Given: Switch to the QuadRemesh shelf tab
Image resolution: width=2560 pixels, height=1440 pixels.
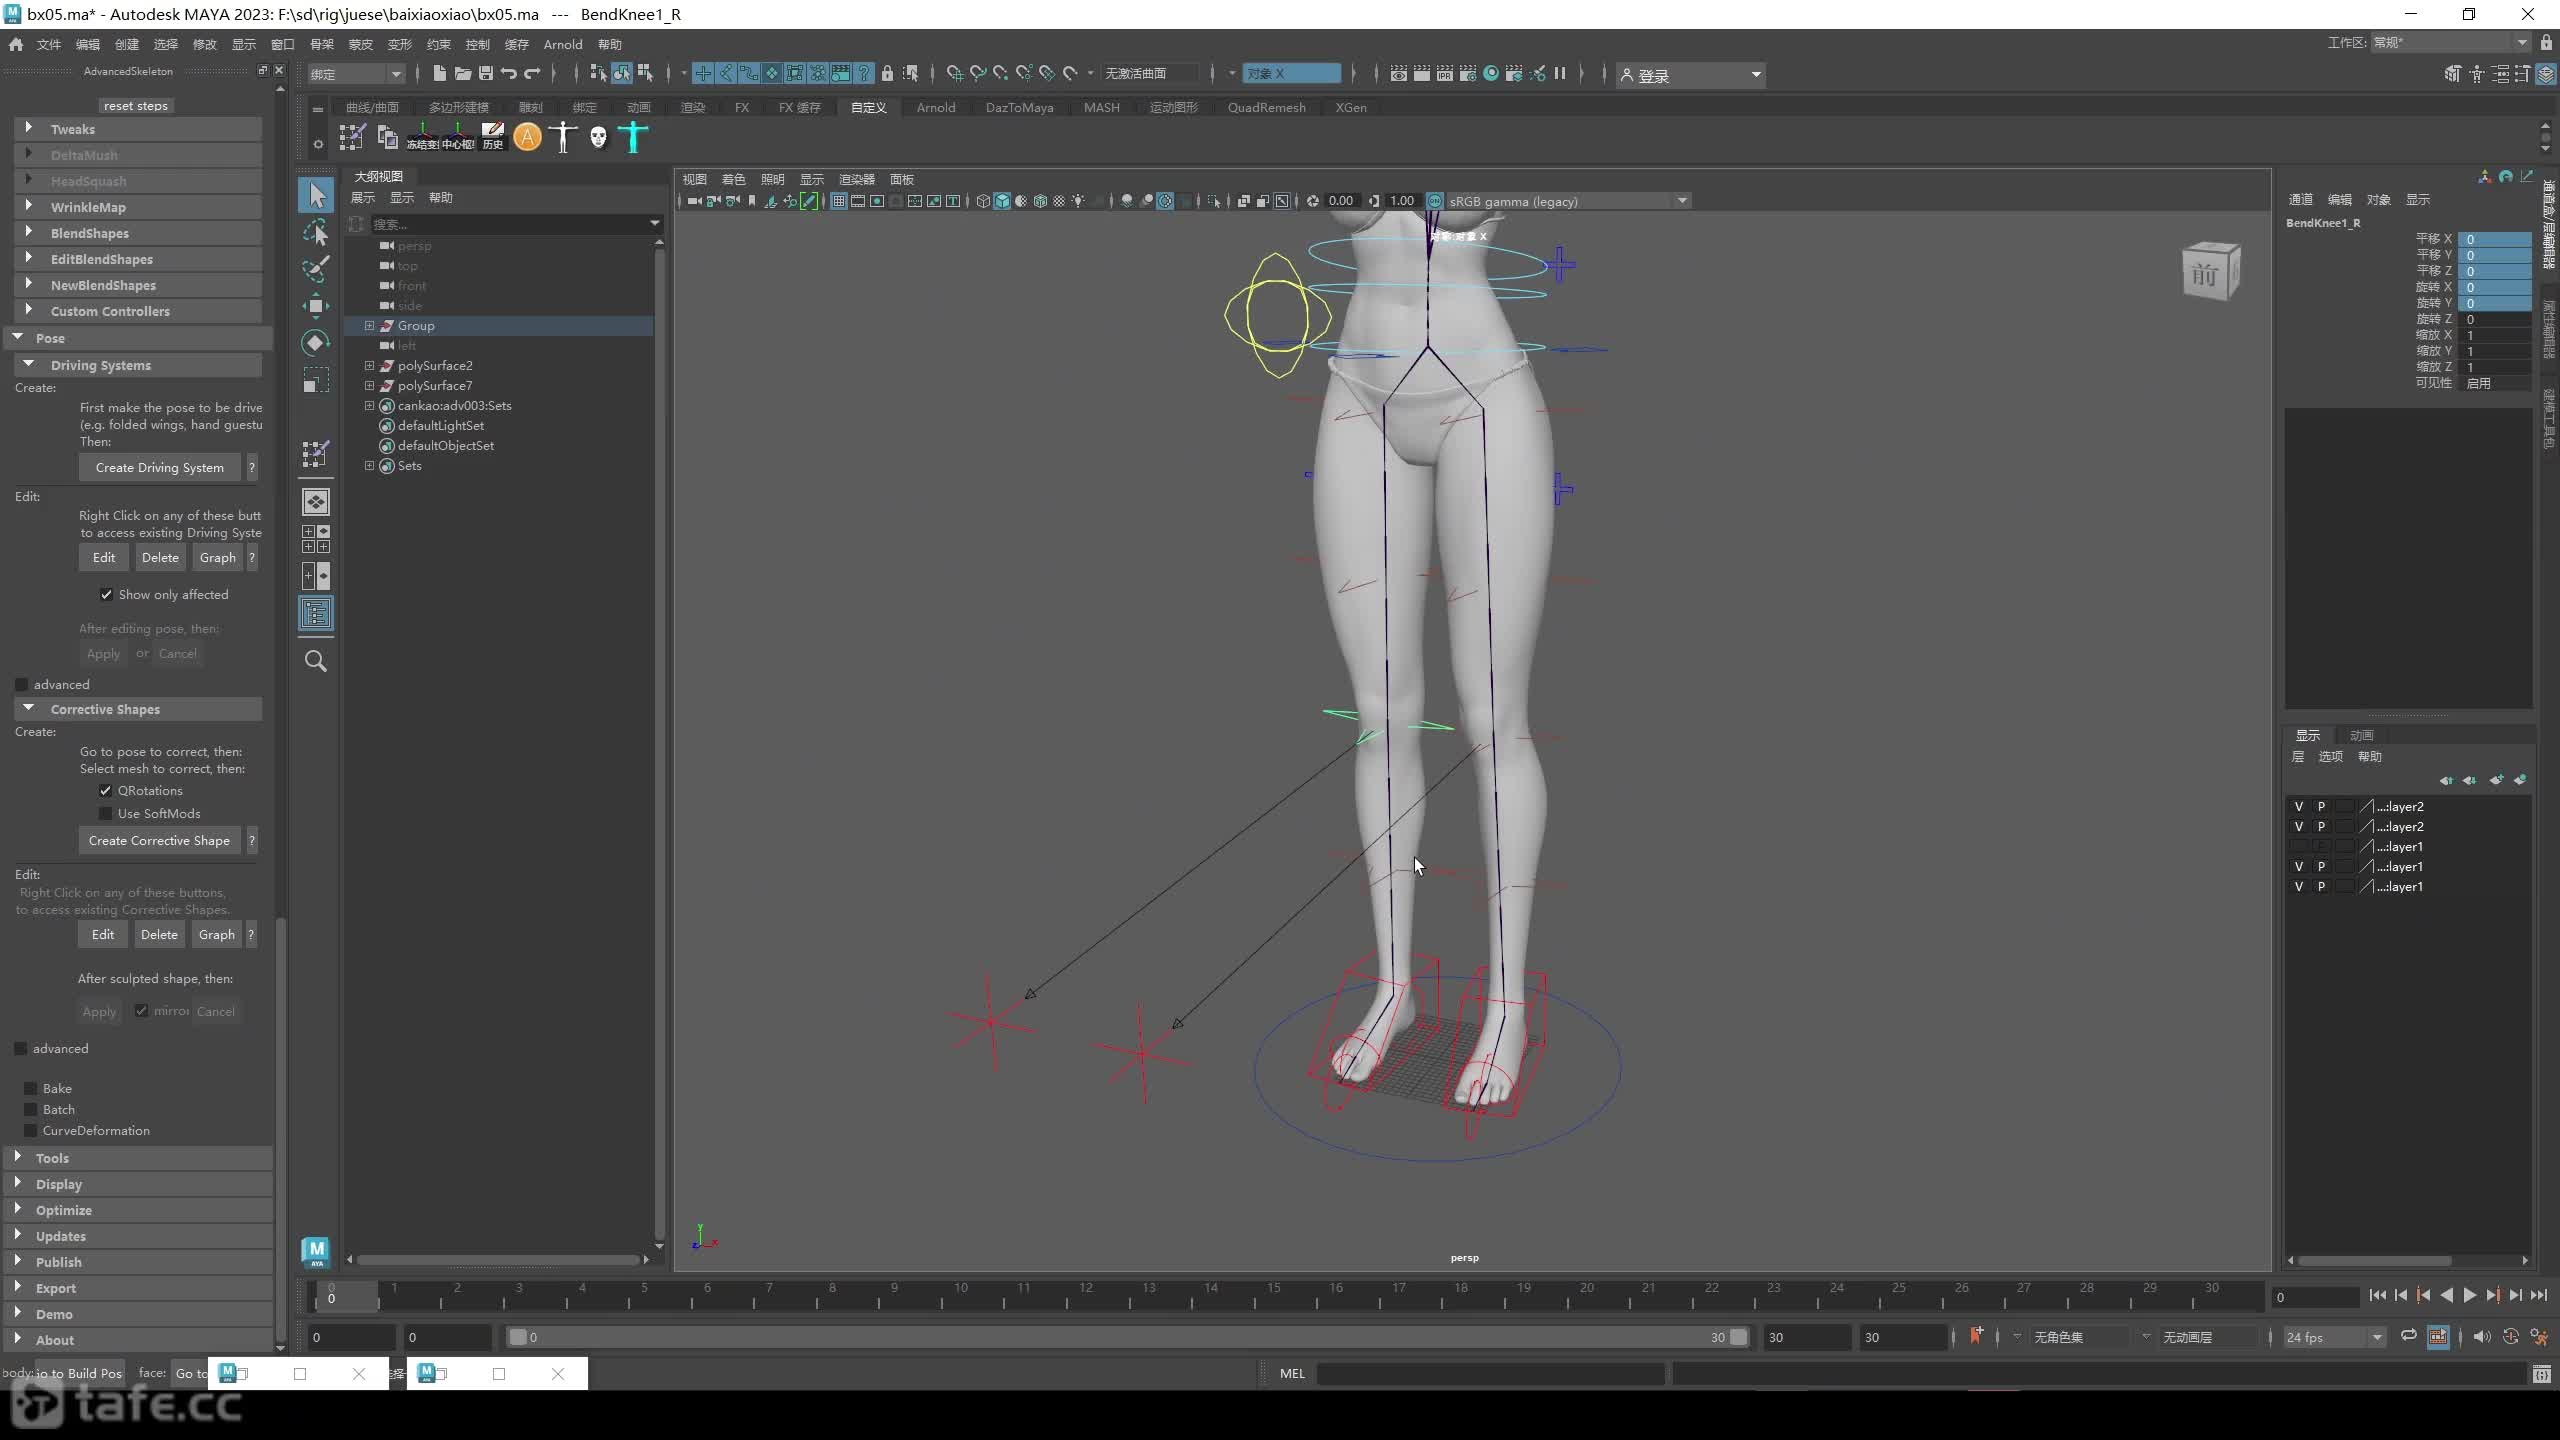Looking at the screenshot, I should pos(1266,107).
